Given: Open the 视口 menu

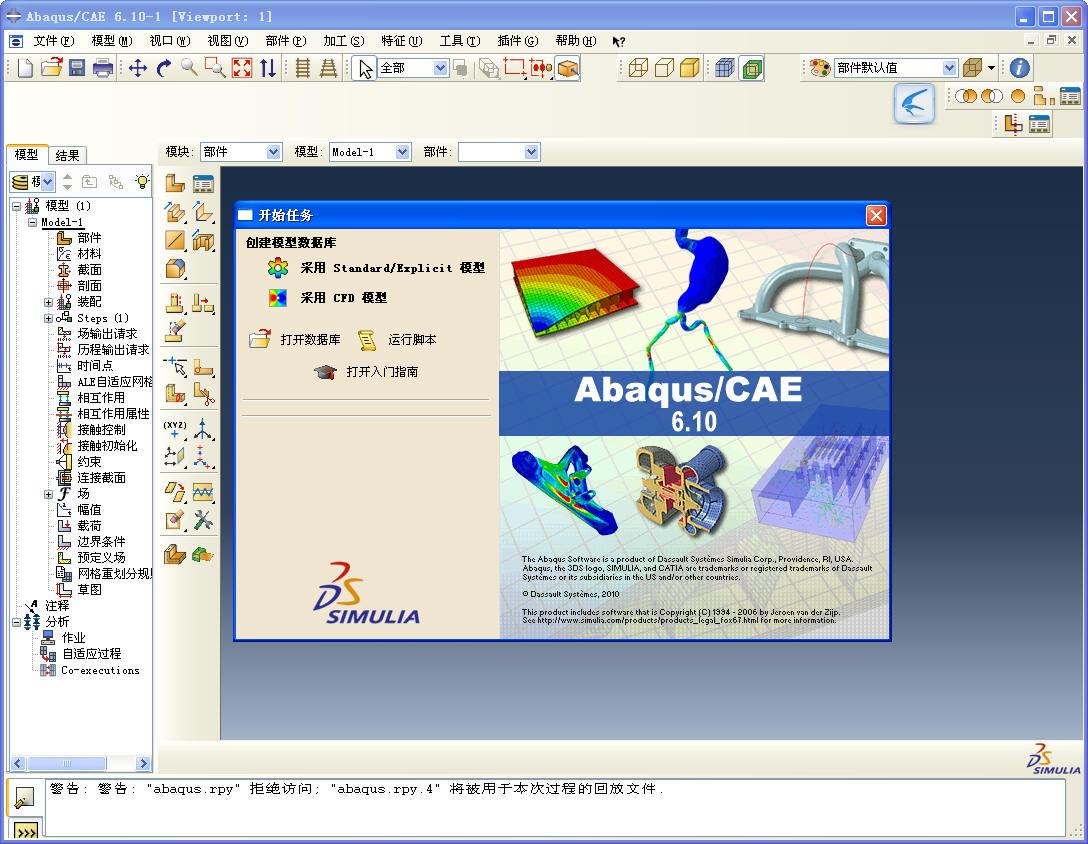Looking at the screenshot, I should (x=169, y=42).
